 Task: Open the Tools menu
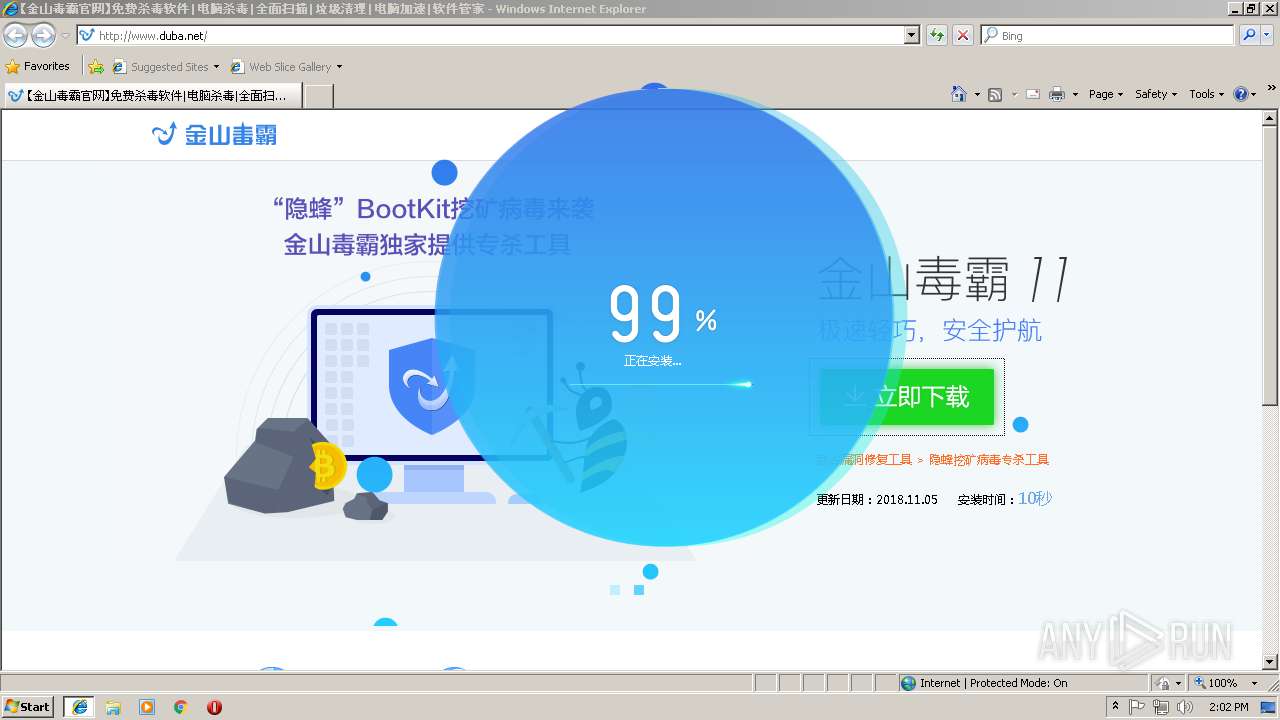(1206, 94)
